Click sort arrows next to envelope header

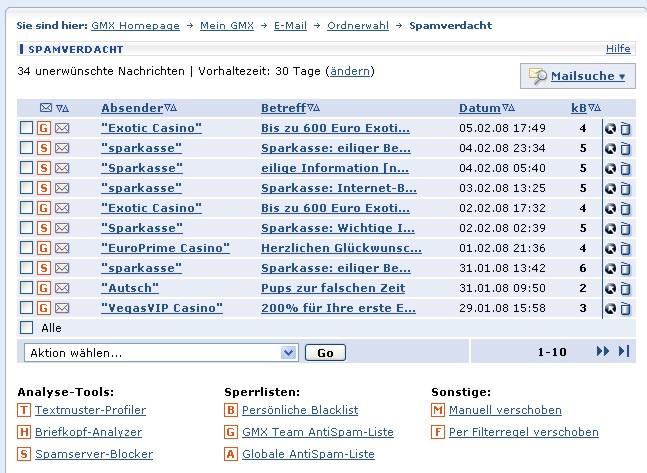[62, 109]
